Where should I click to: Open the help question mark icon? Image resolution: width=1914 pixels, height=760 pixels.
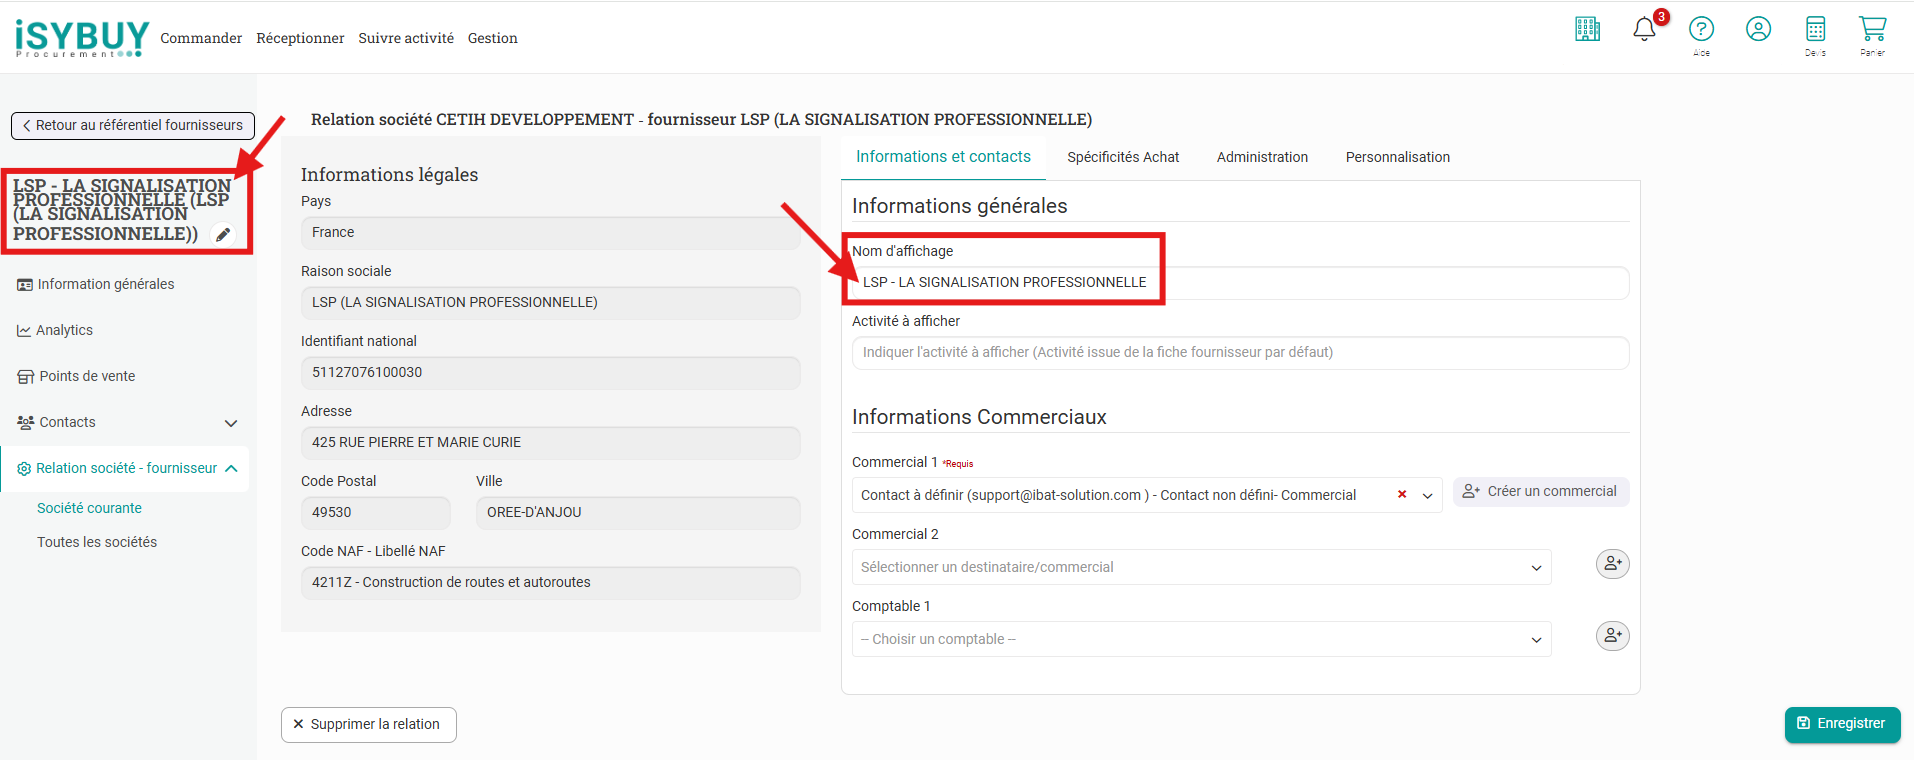[1701, 29]
